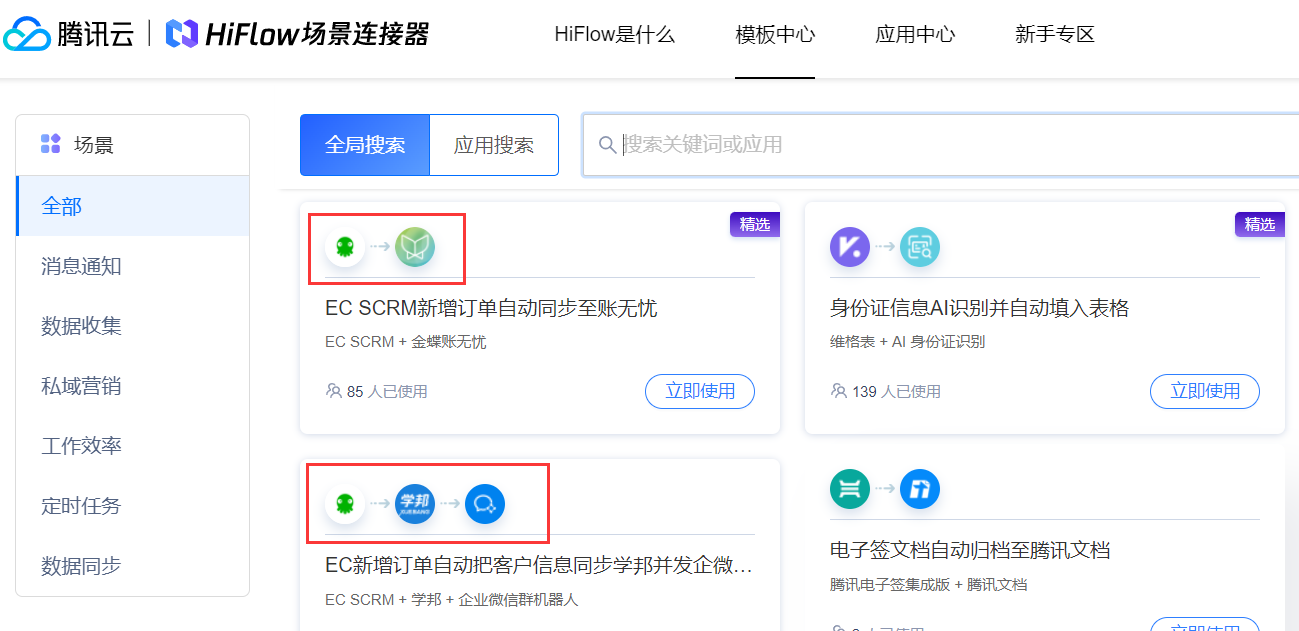Open the 应用中心 navigation tab

(x=915, y=35)
